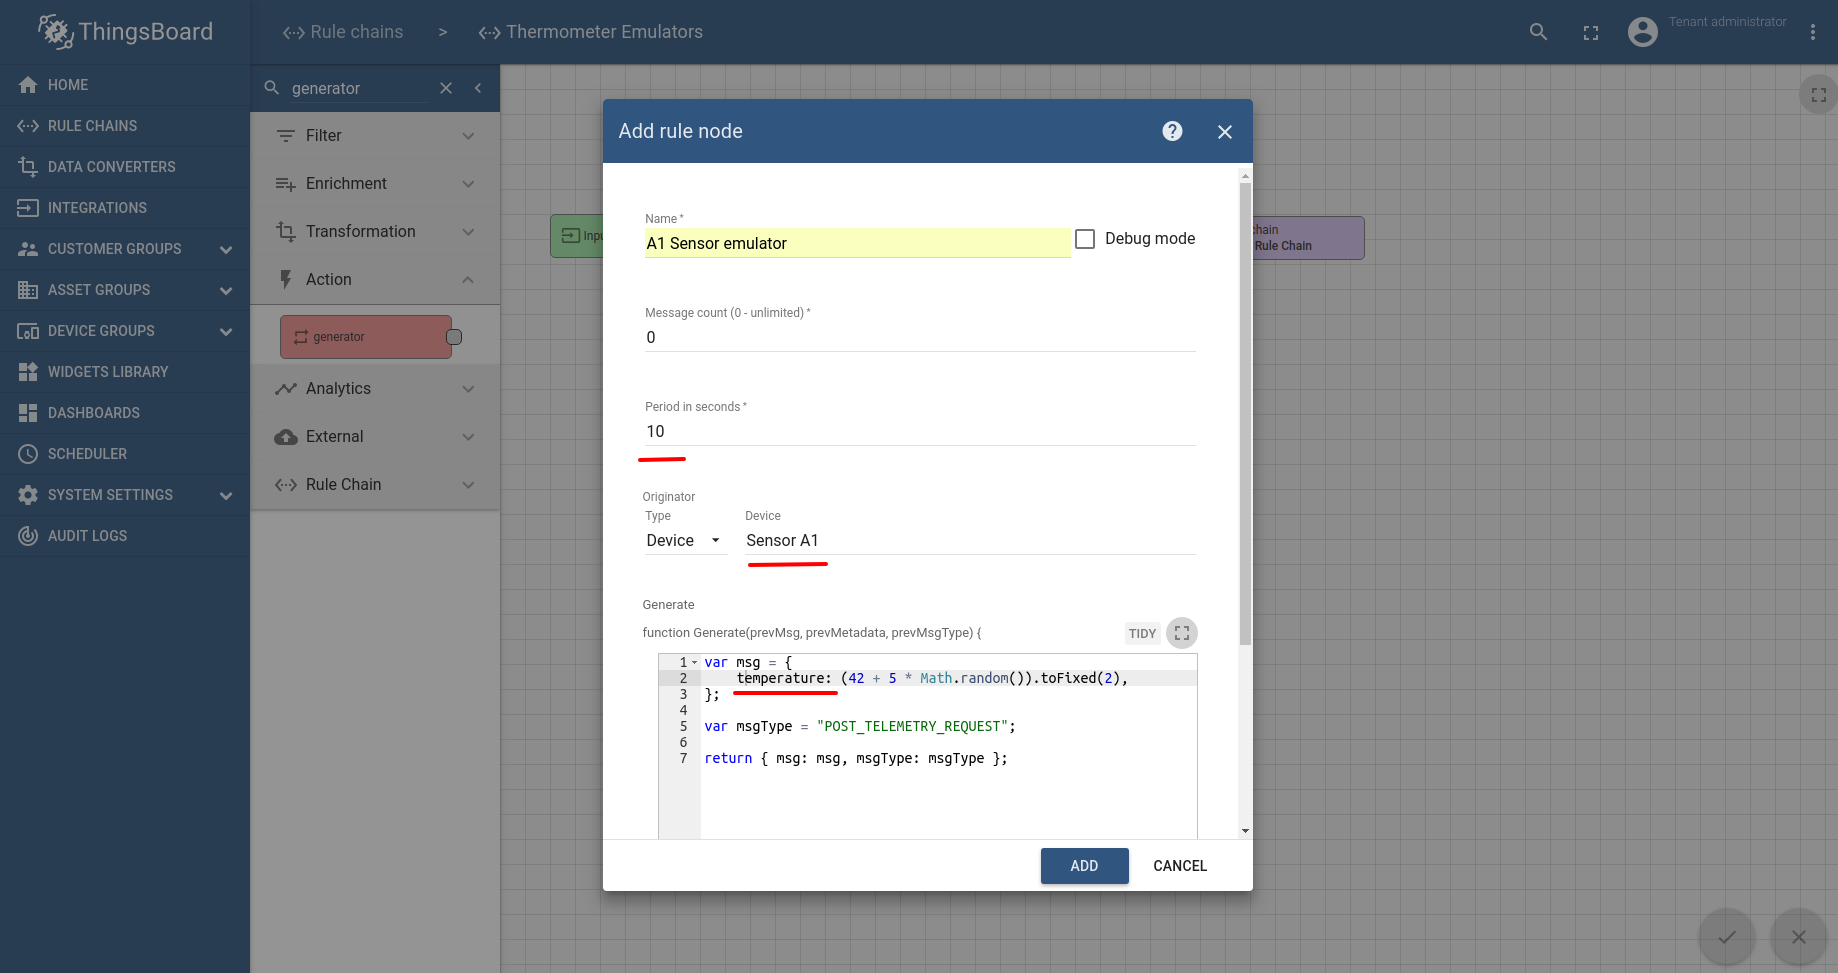The height and width of the screenshot is (973, 1838).
Task: Open Integrations page
Action: (125, 208)
